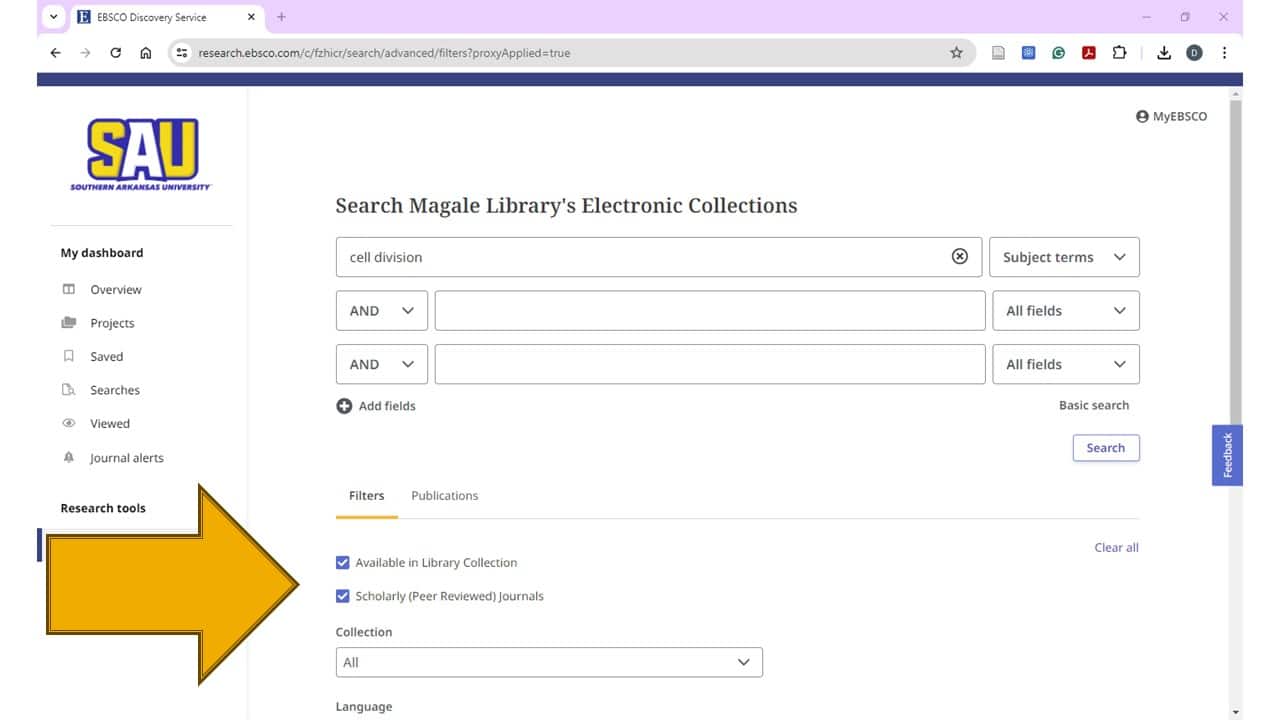The image size is (1280, 720).
Task: Click the Add fields plus icon
Action: pos(344,406)
